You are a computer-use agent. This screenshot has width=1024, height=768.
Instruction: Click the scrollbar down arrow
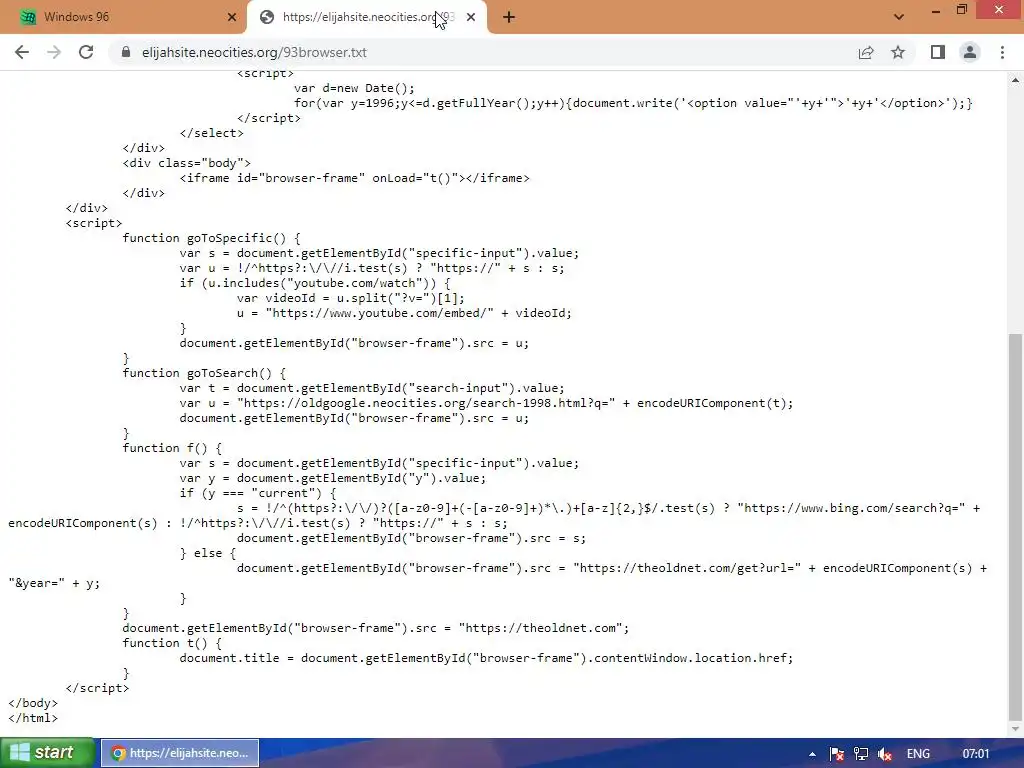[1015, 729]
